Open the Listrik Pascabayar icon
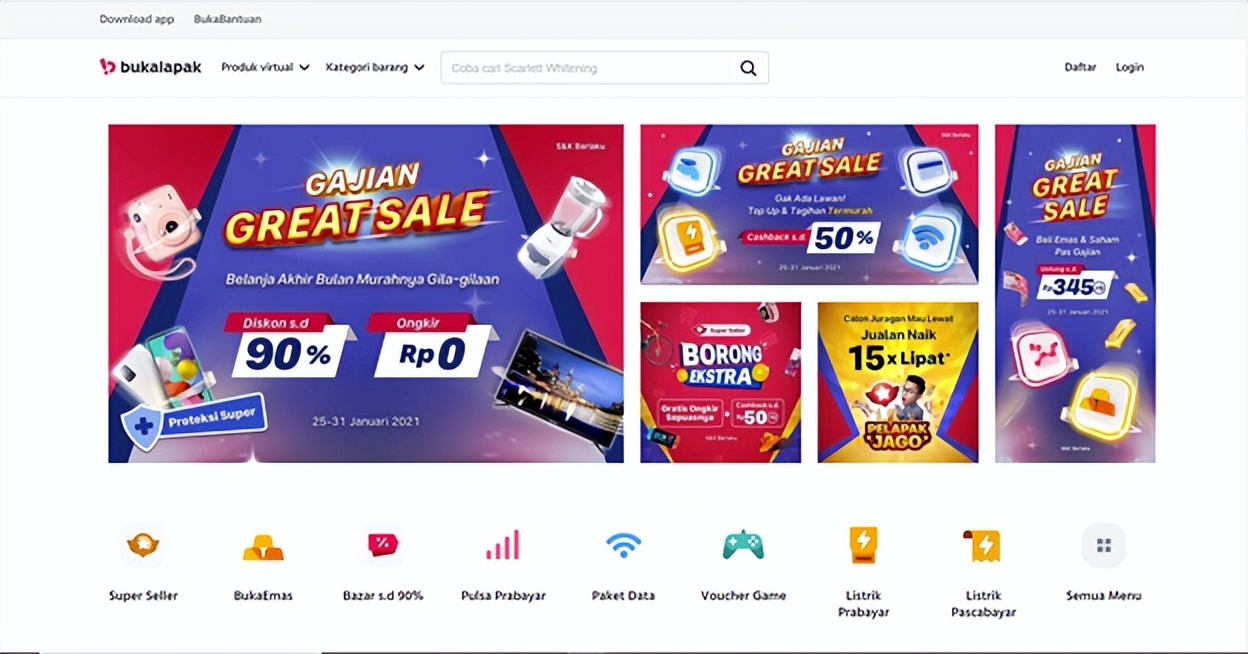 tap(983, 545)
